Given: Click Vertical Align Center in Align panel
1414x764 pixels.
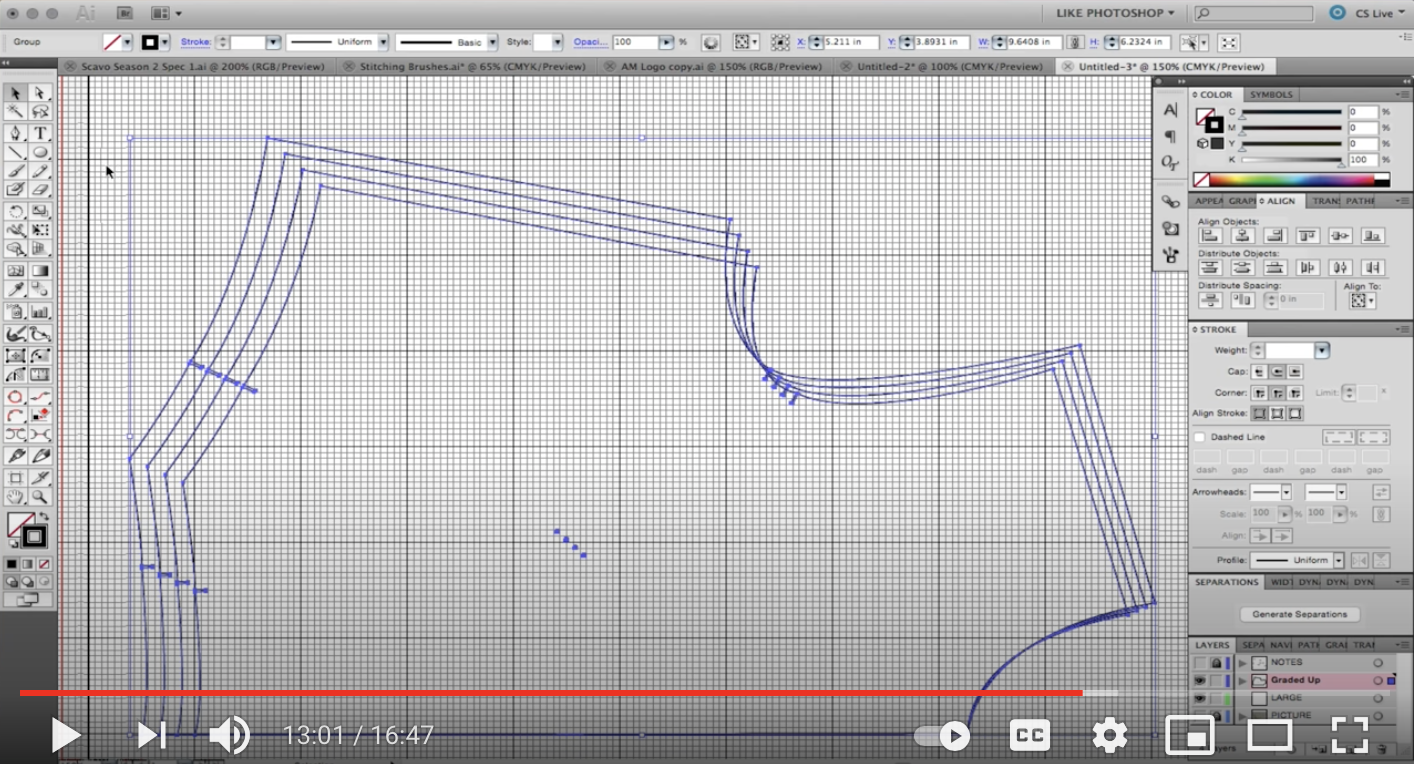Looking at the screenshot, I should click(x=1340, y=236).
